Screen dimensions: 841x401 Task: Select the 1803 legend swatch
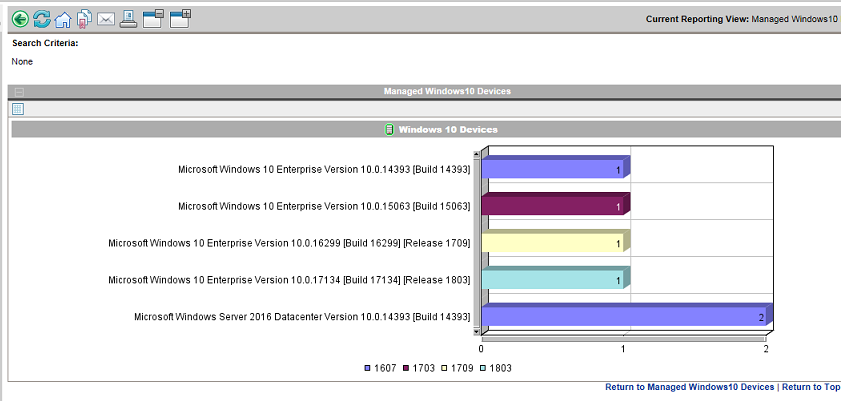point(483,368)
